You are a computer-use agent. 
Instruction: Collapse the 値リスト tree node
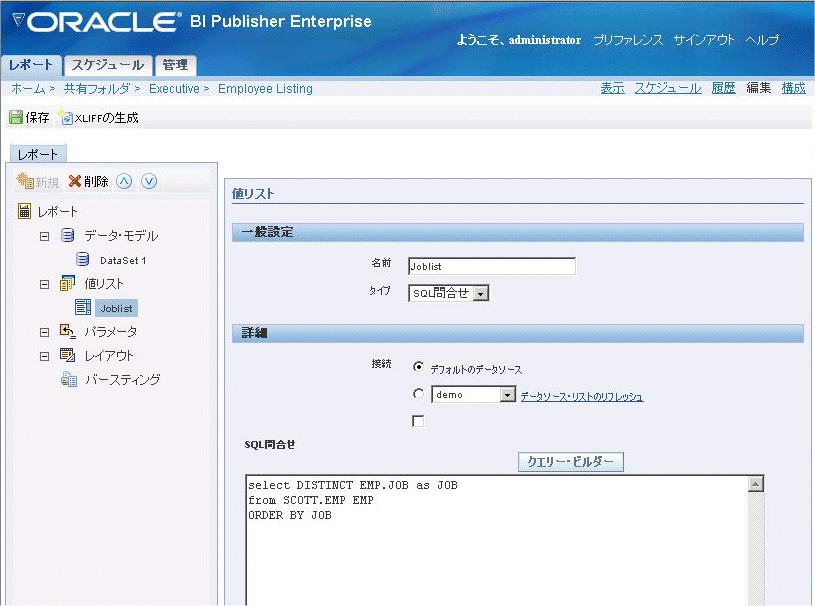tap(45, 284)
